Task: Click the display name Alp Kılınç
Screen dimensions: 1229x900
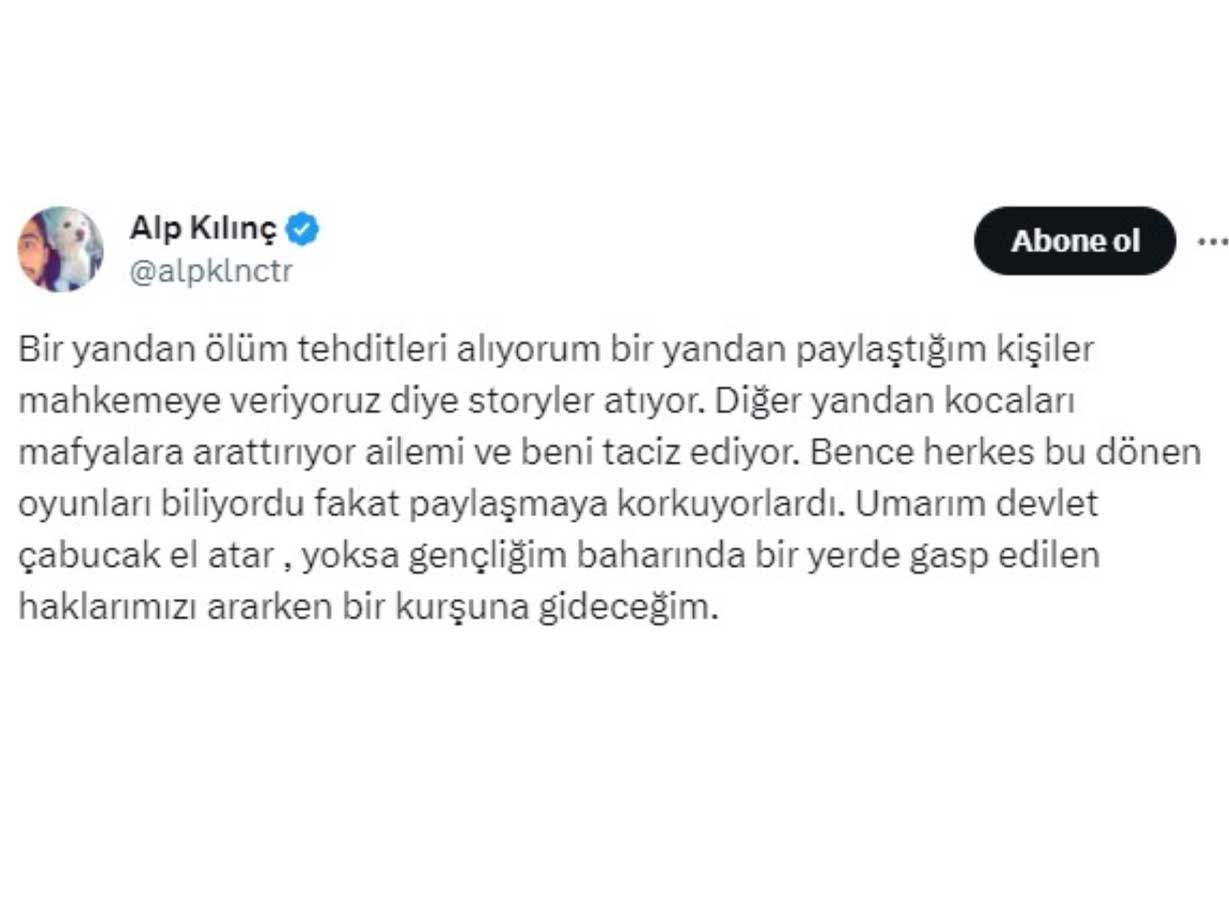Action: click(202, 229)
